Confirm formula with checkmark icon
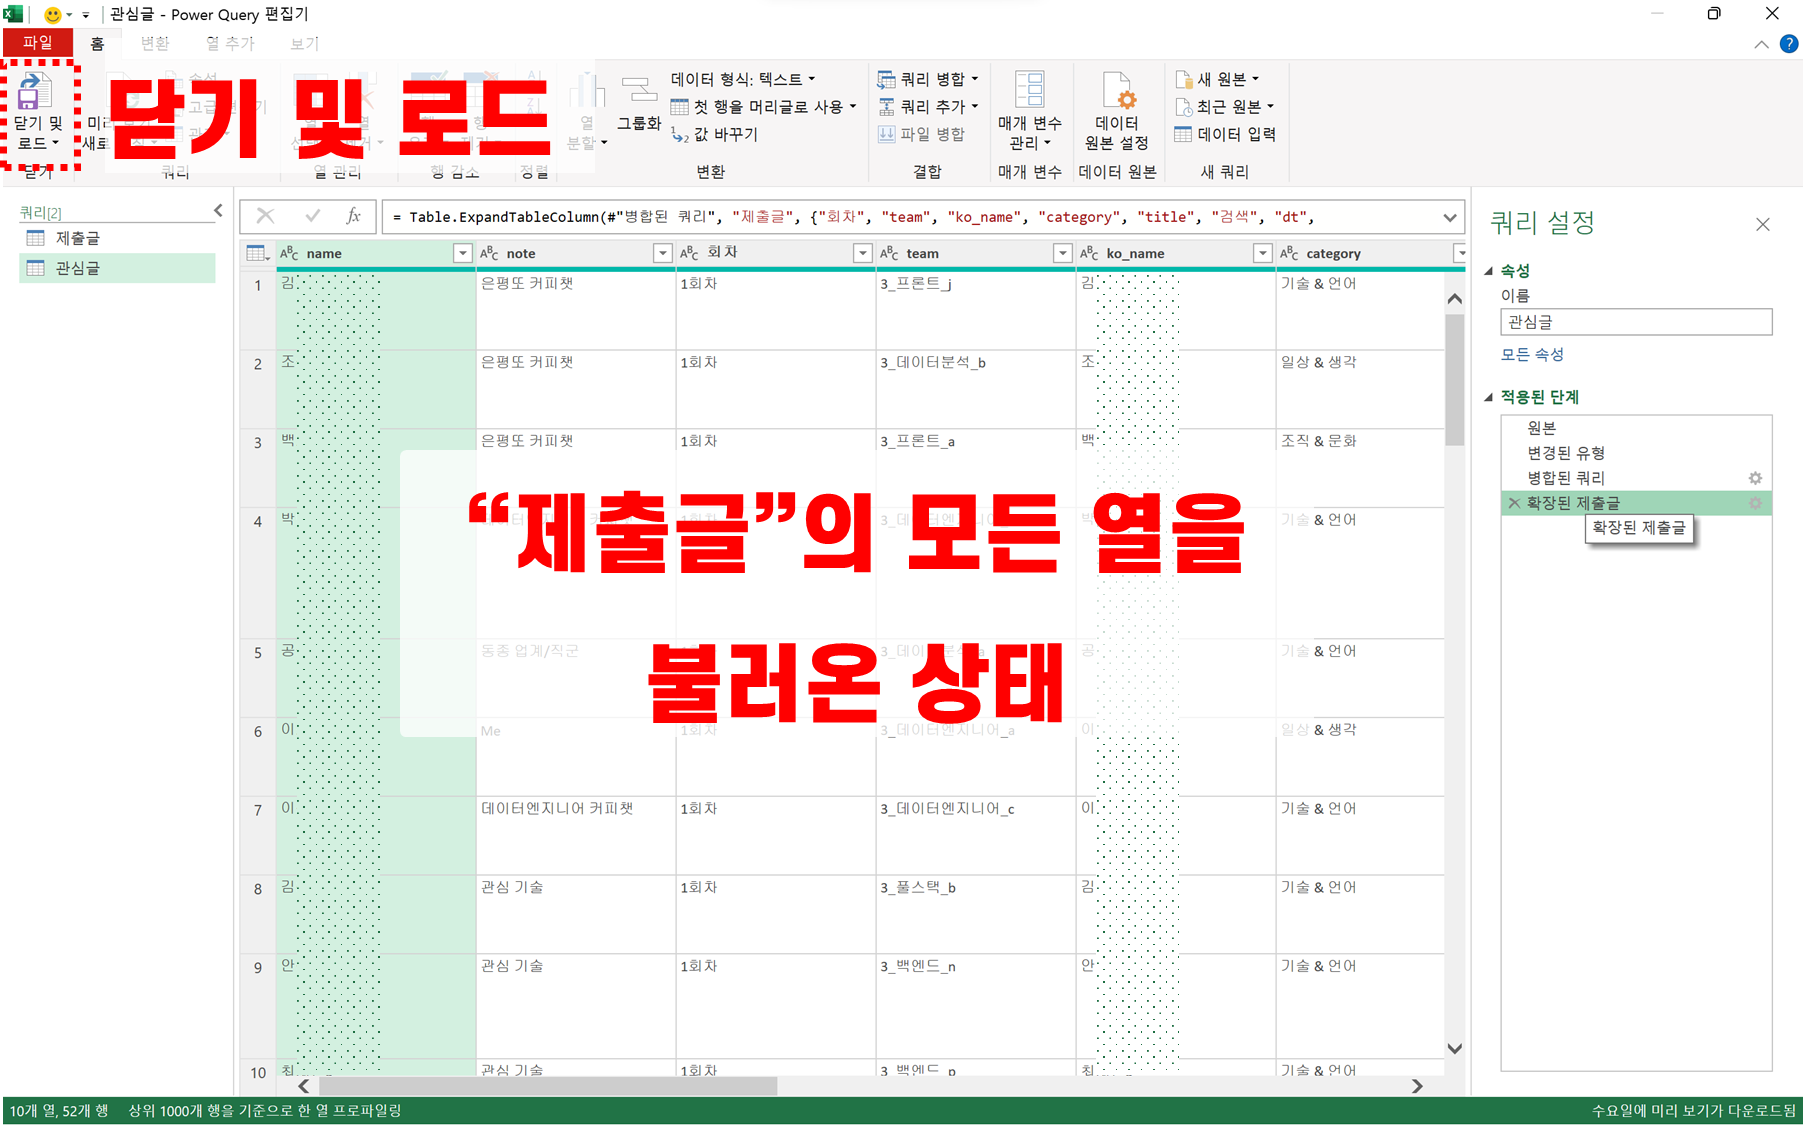 [x=312, y=216]
